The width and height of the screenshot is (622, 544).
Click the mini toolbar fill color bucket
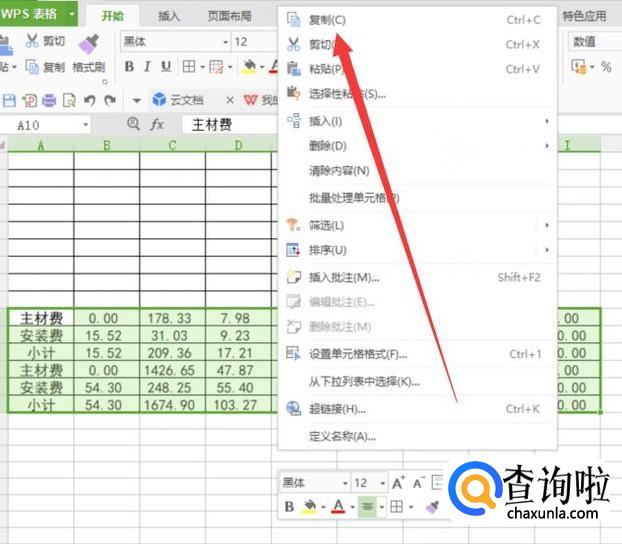pos(309,506)
